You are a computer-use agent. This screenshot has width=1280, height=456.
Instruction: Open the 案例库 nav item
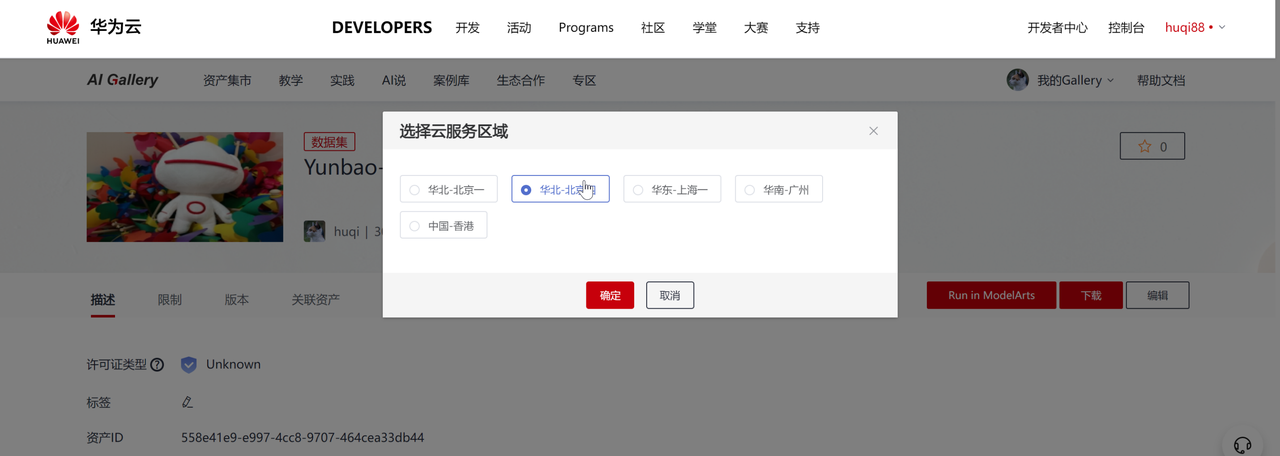[451, 80]
